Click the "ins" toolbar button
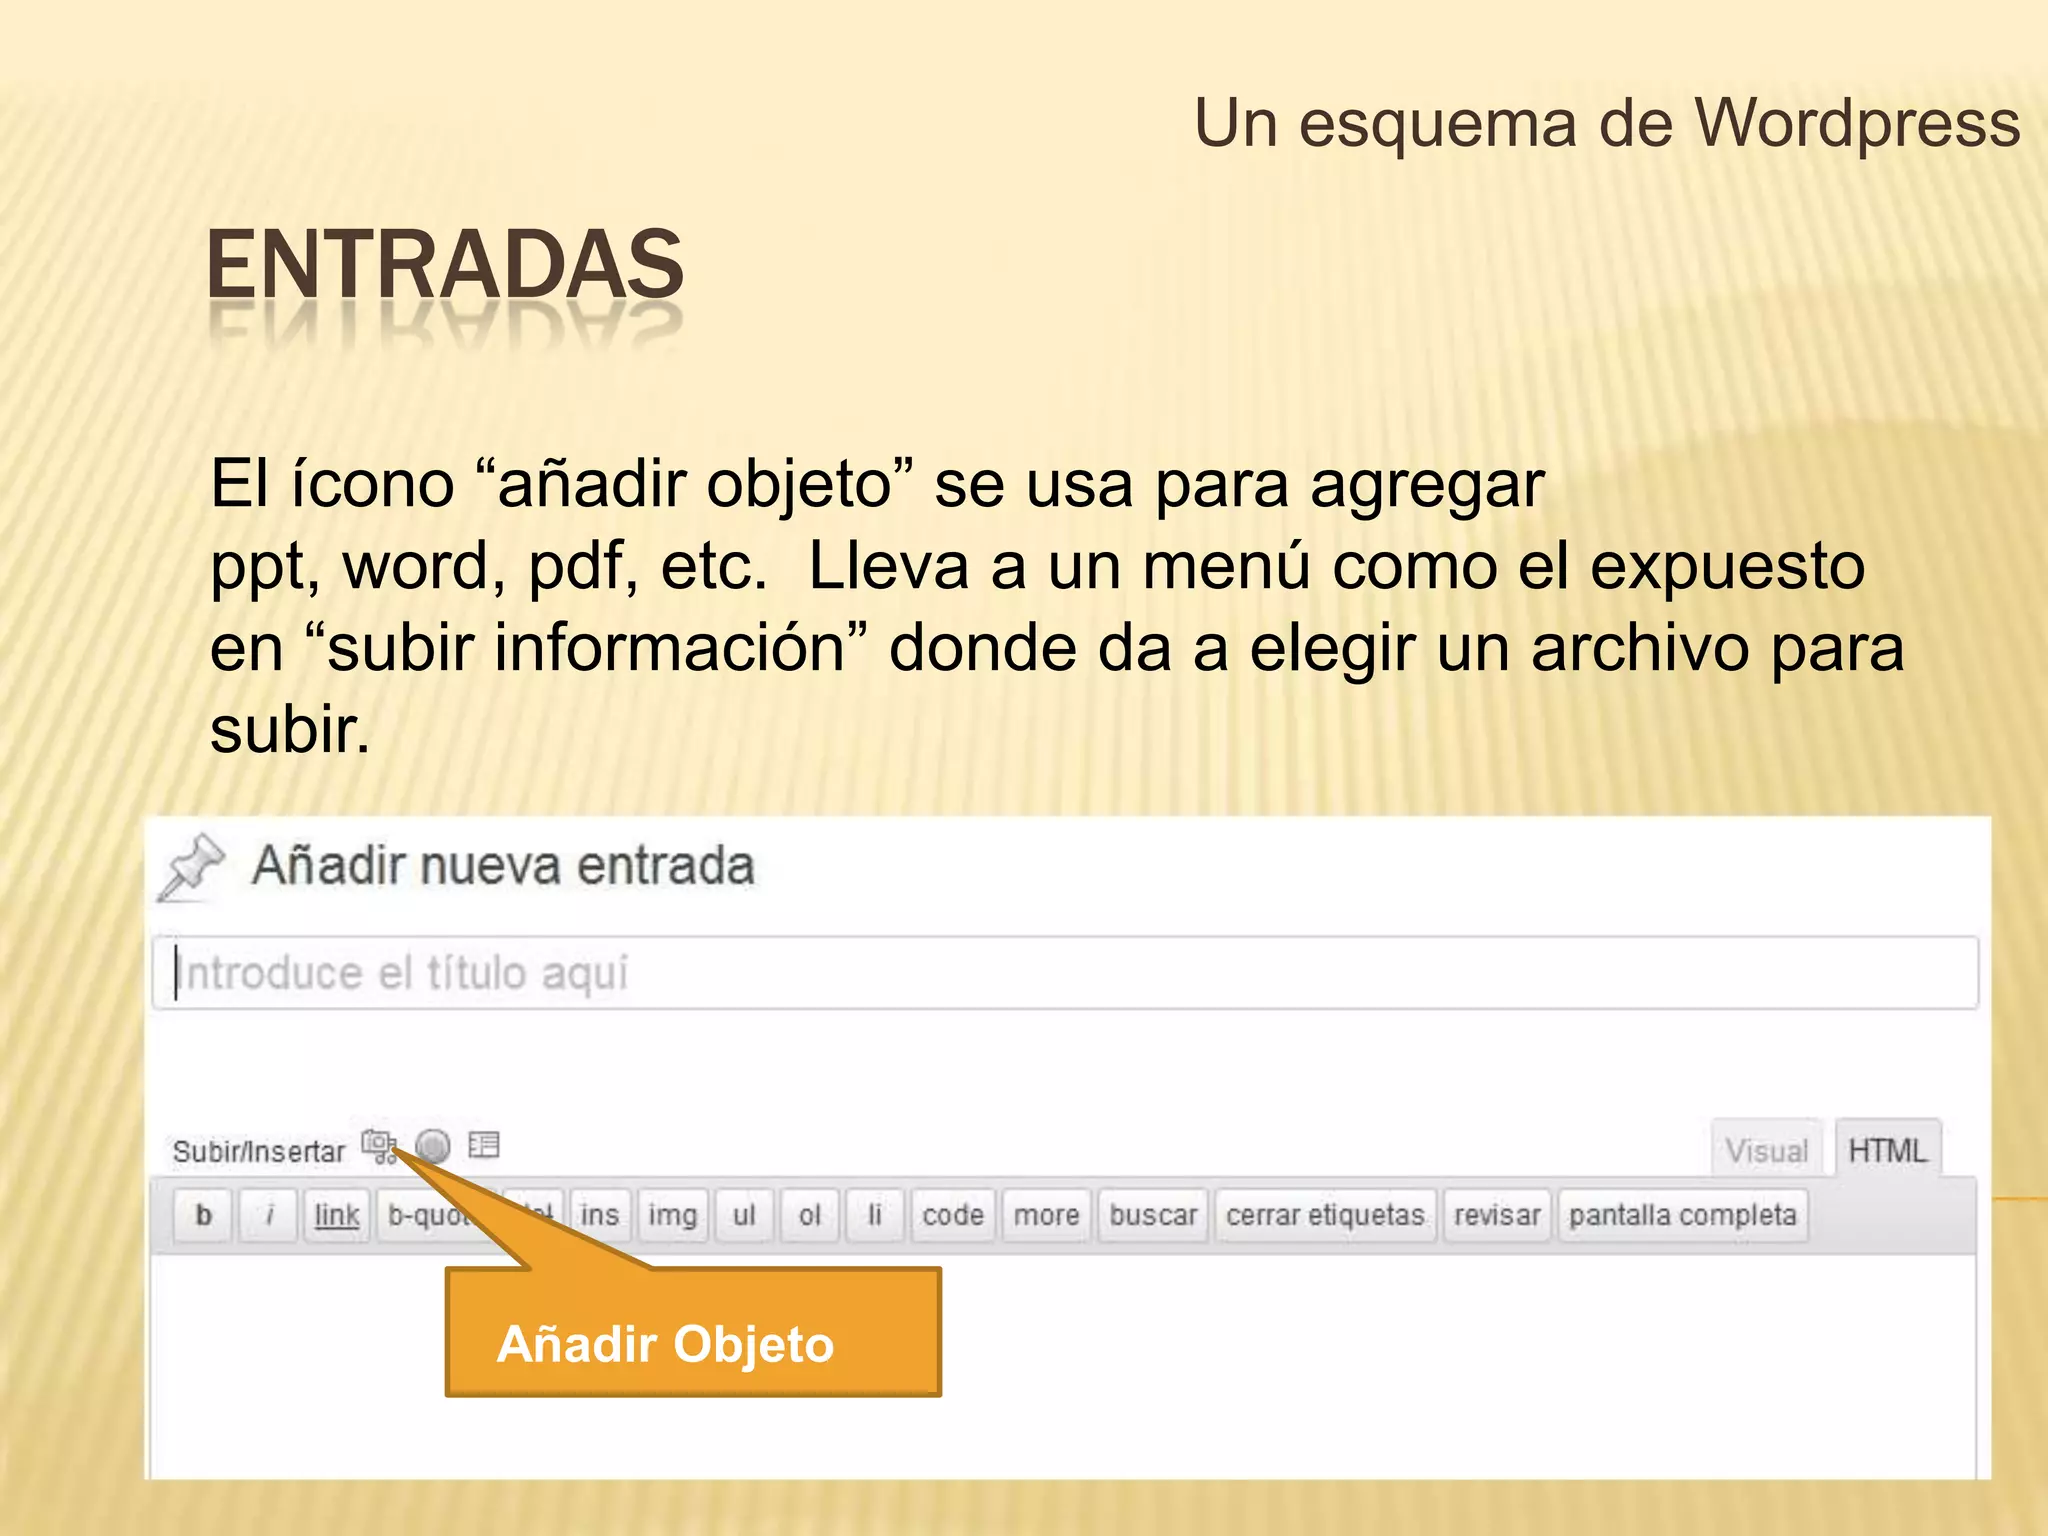 (x=600, y=1215)
